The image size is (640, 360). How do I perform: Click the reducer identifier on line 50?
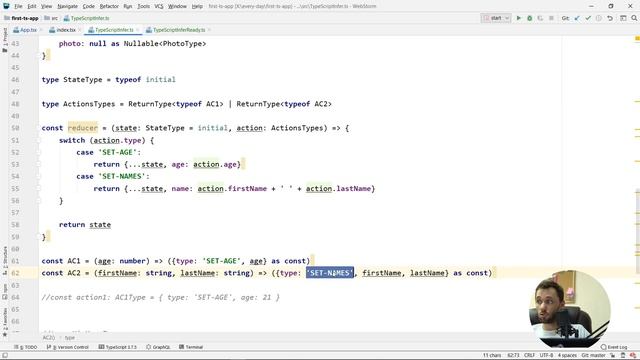point(83,128)
